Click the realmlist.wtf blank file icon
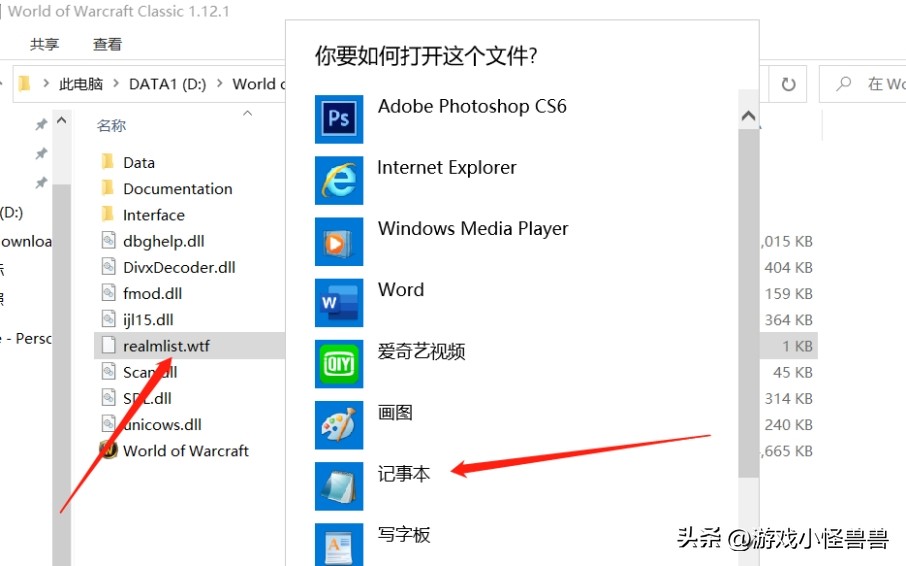This screenshot has height=566, width=906. tap(108, 345)
